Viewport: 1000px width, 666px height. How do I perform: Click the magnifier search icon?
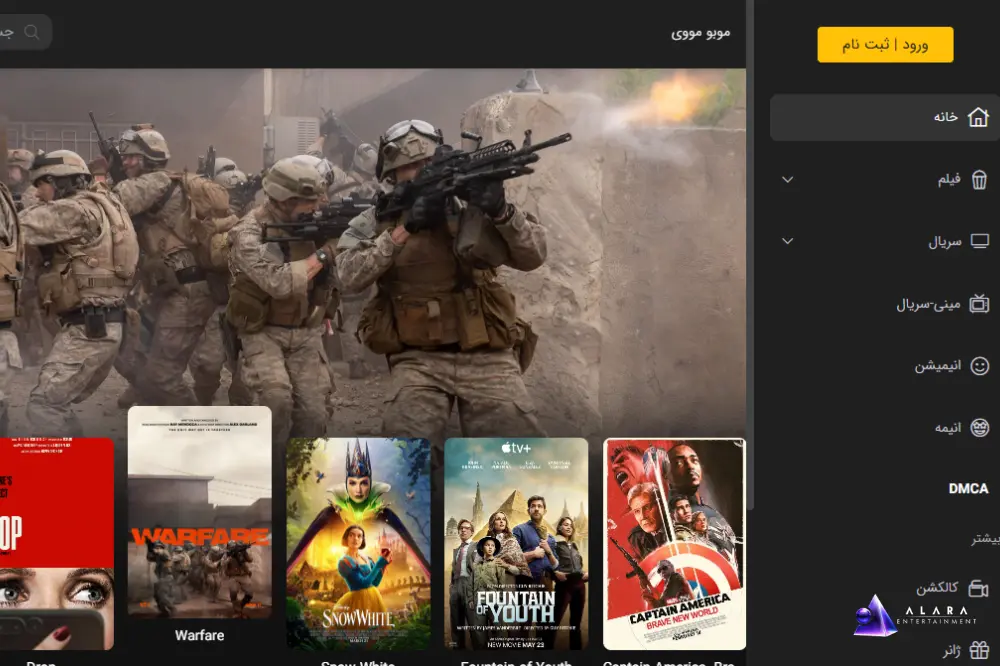(32, 32)
